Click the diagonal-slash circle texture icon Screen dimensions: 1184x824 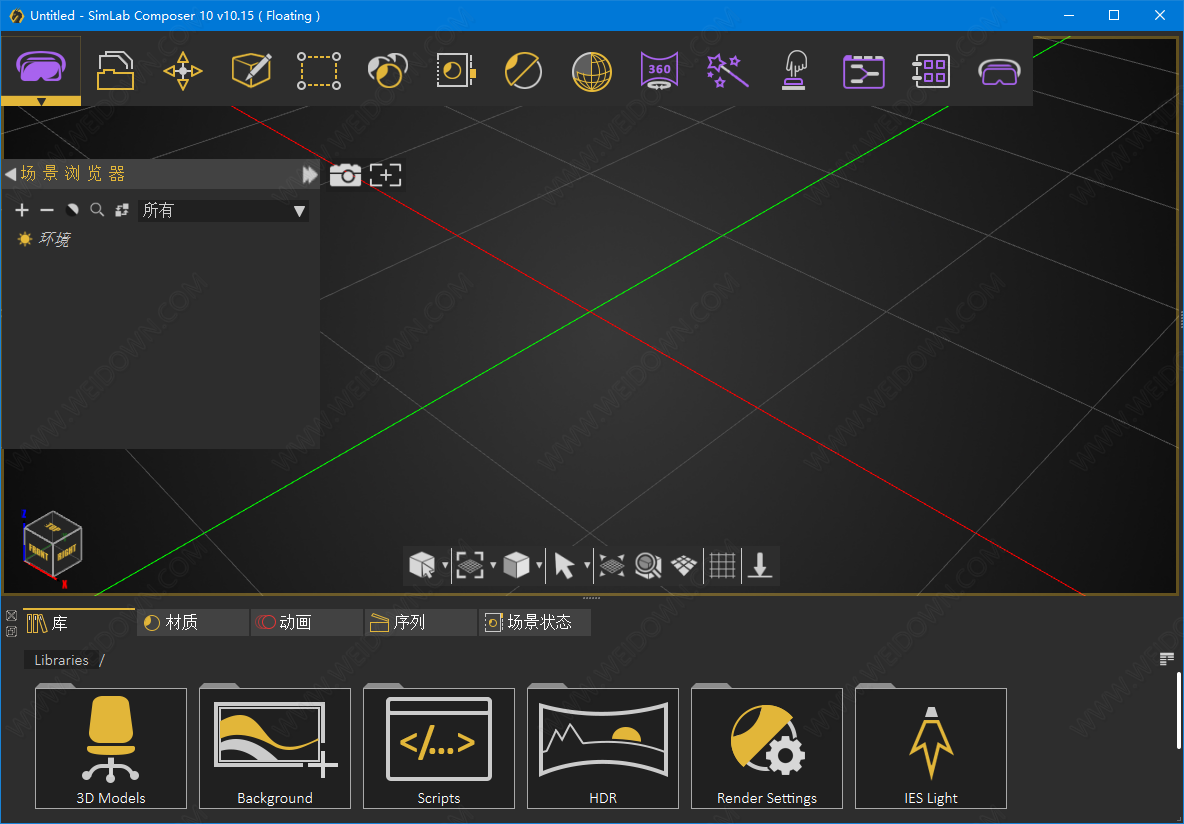point(523,71)
